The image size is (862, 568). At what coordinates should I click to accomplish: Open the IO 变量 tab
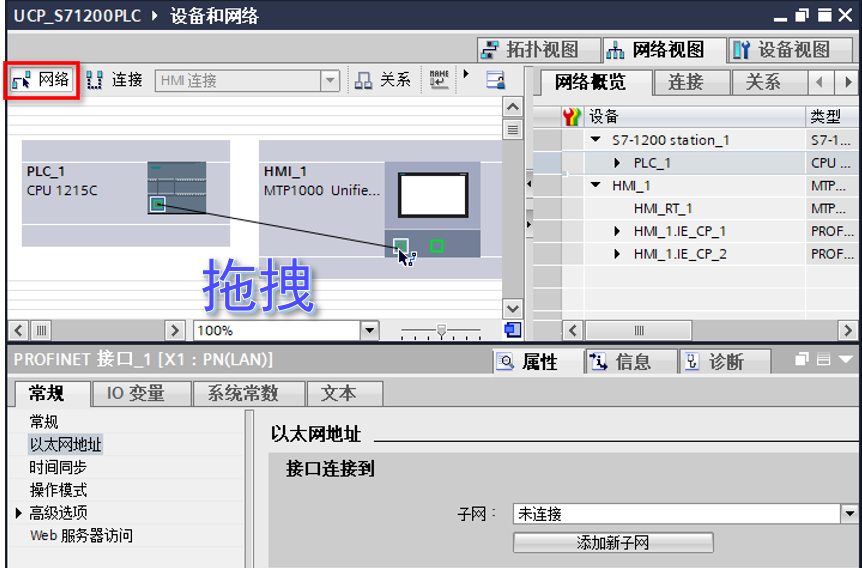135,393
